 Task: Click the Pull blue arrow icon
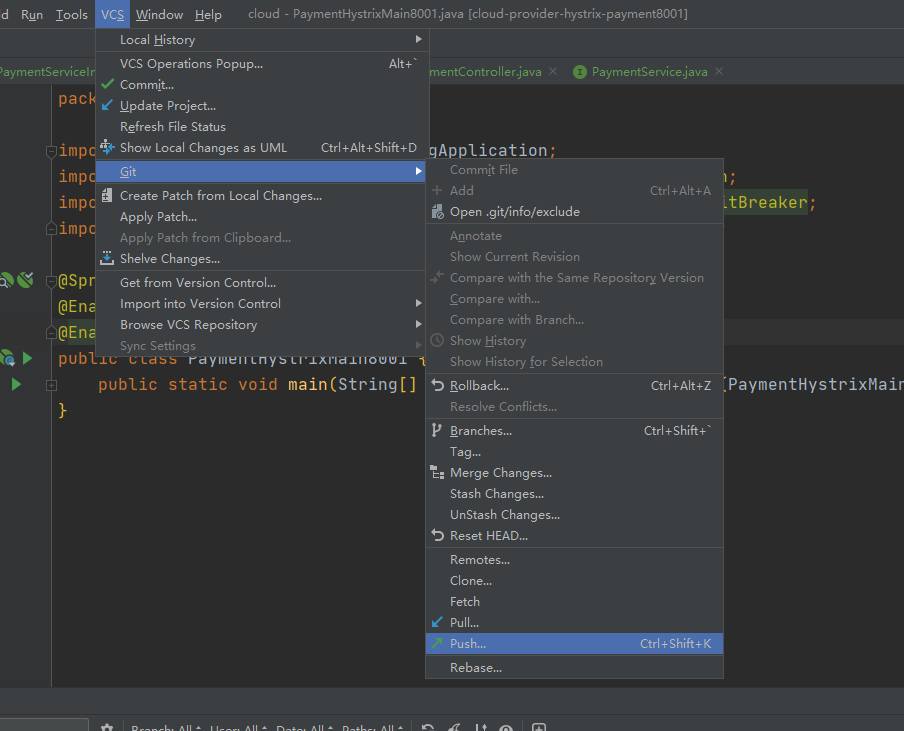pos(438,622)
